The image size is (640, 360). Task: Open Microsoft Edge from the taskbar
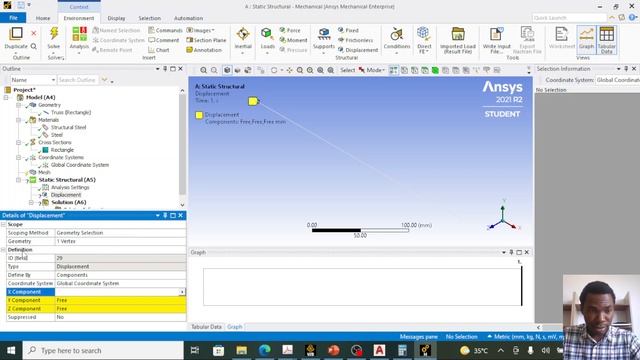[x=264, y=350]
